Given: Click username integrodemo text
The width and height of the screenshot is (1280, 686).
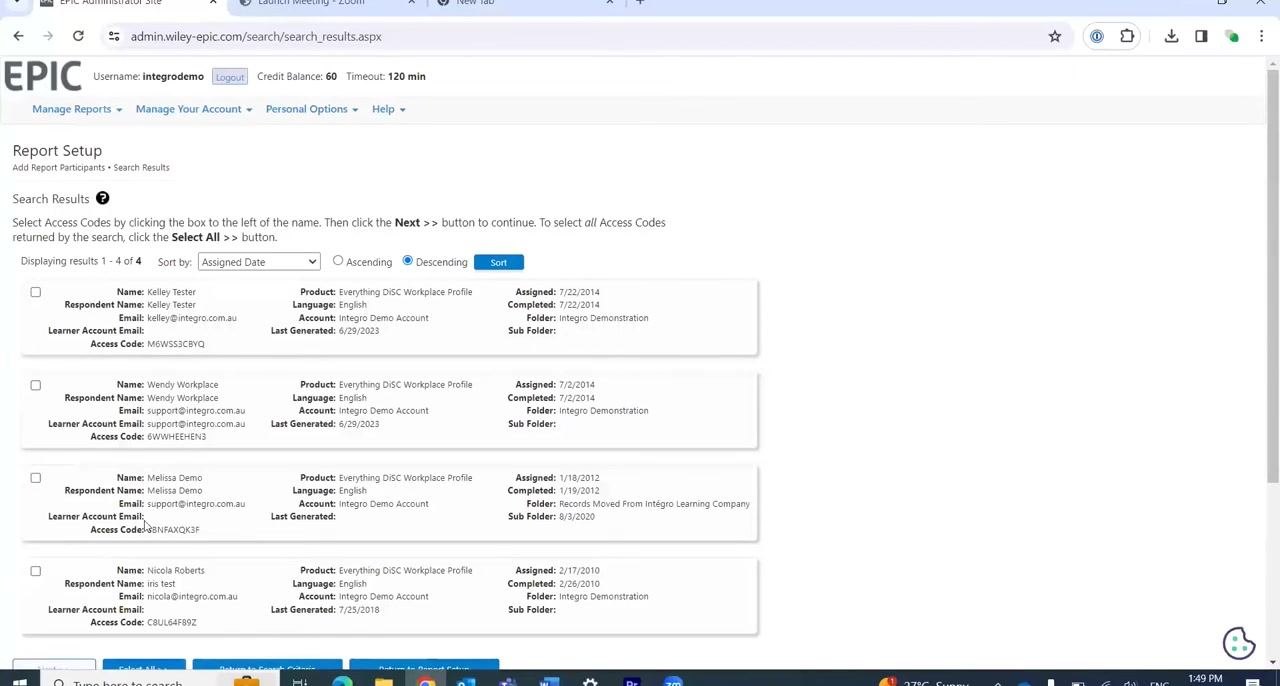Looking at the screenshot, I should (x=173, y=76).
